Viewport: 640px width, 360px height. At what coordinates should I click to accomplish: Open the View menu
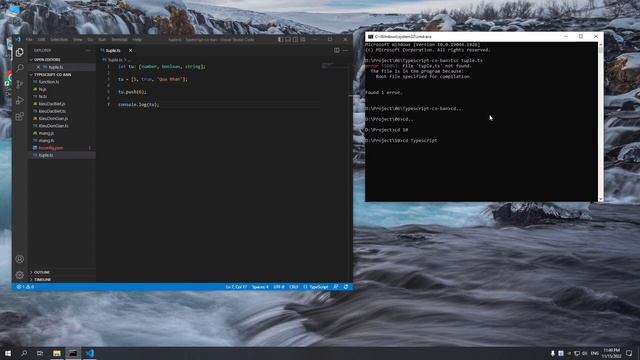pyautogui.click(x=78, y=40)
